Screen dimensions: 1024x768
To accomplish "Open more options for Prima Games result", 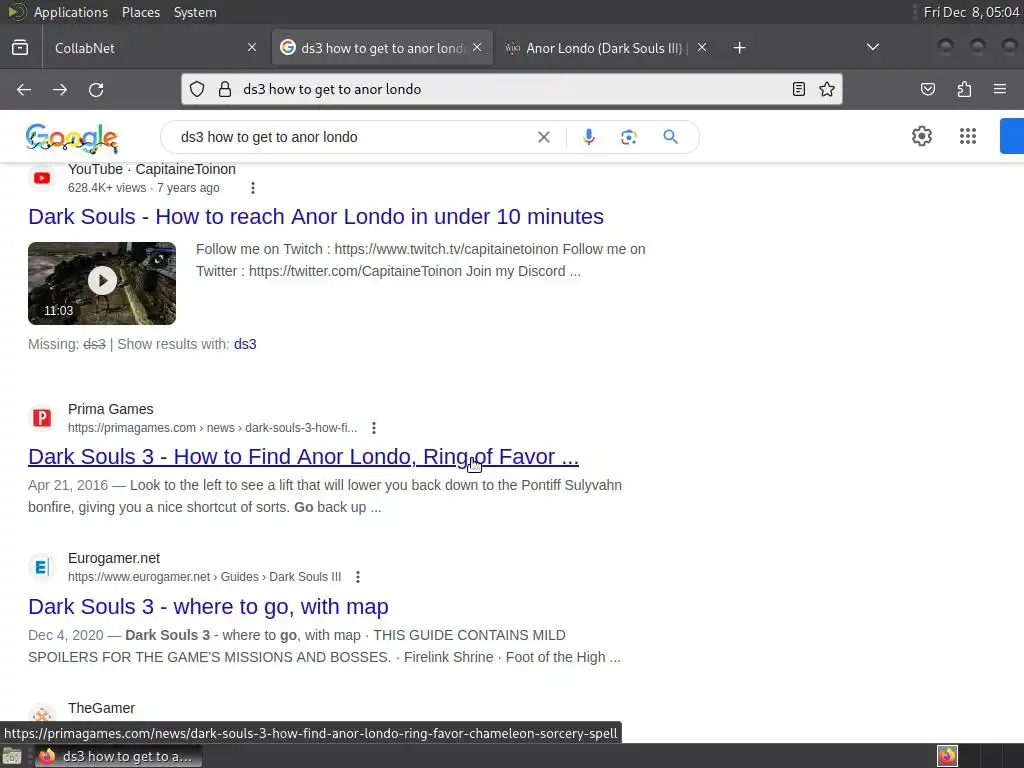I will [x=374, y=428].
